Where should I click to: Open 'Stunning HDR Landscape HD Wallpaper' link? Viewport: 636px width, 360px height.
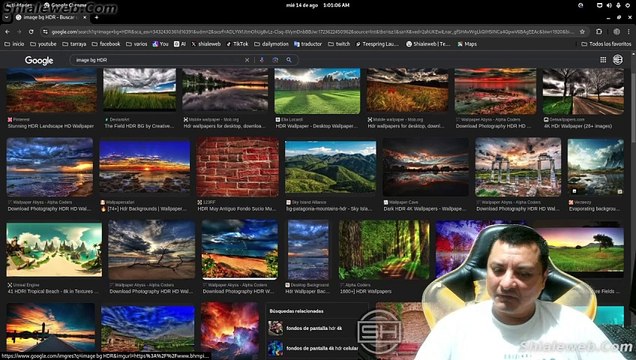[x=51, y=126]
